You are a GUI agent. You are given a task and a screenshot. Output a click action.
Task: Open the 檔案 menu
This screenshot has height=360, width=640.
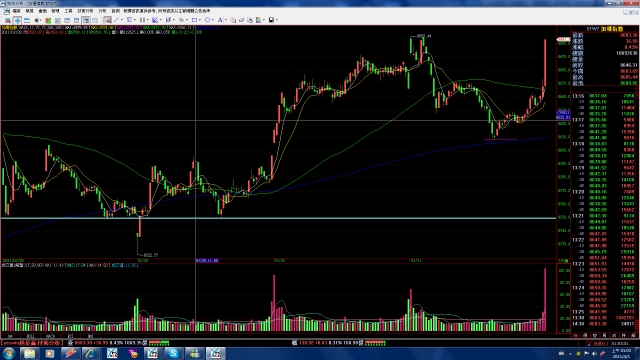(x=16, y=11)
